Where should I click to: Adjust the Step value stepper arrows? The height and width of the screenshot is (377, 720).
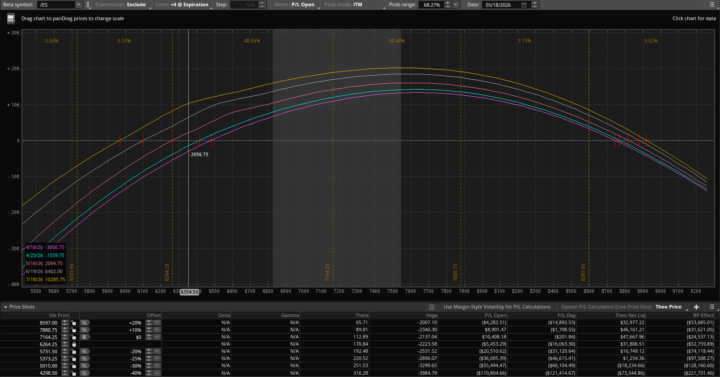[262, 5]
